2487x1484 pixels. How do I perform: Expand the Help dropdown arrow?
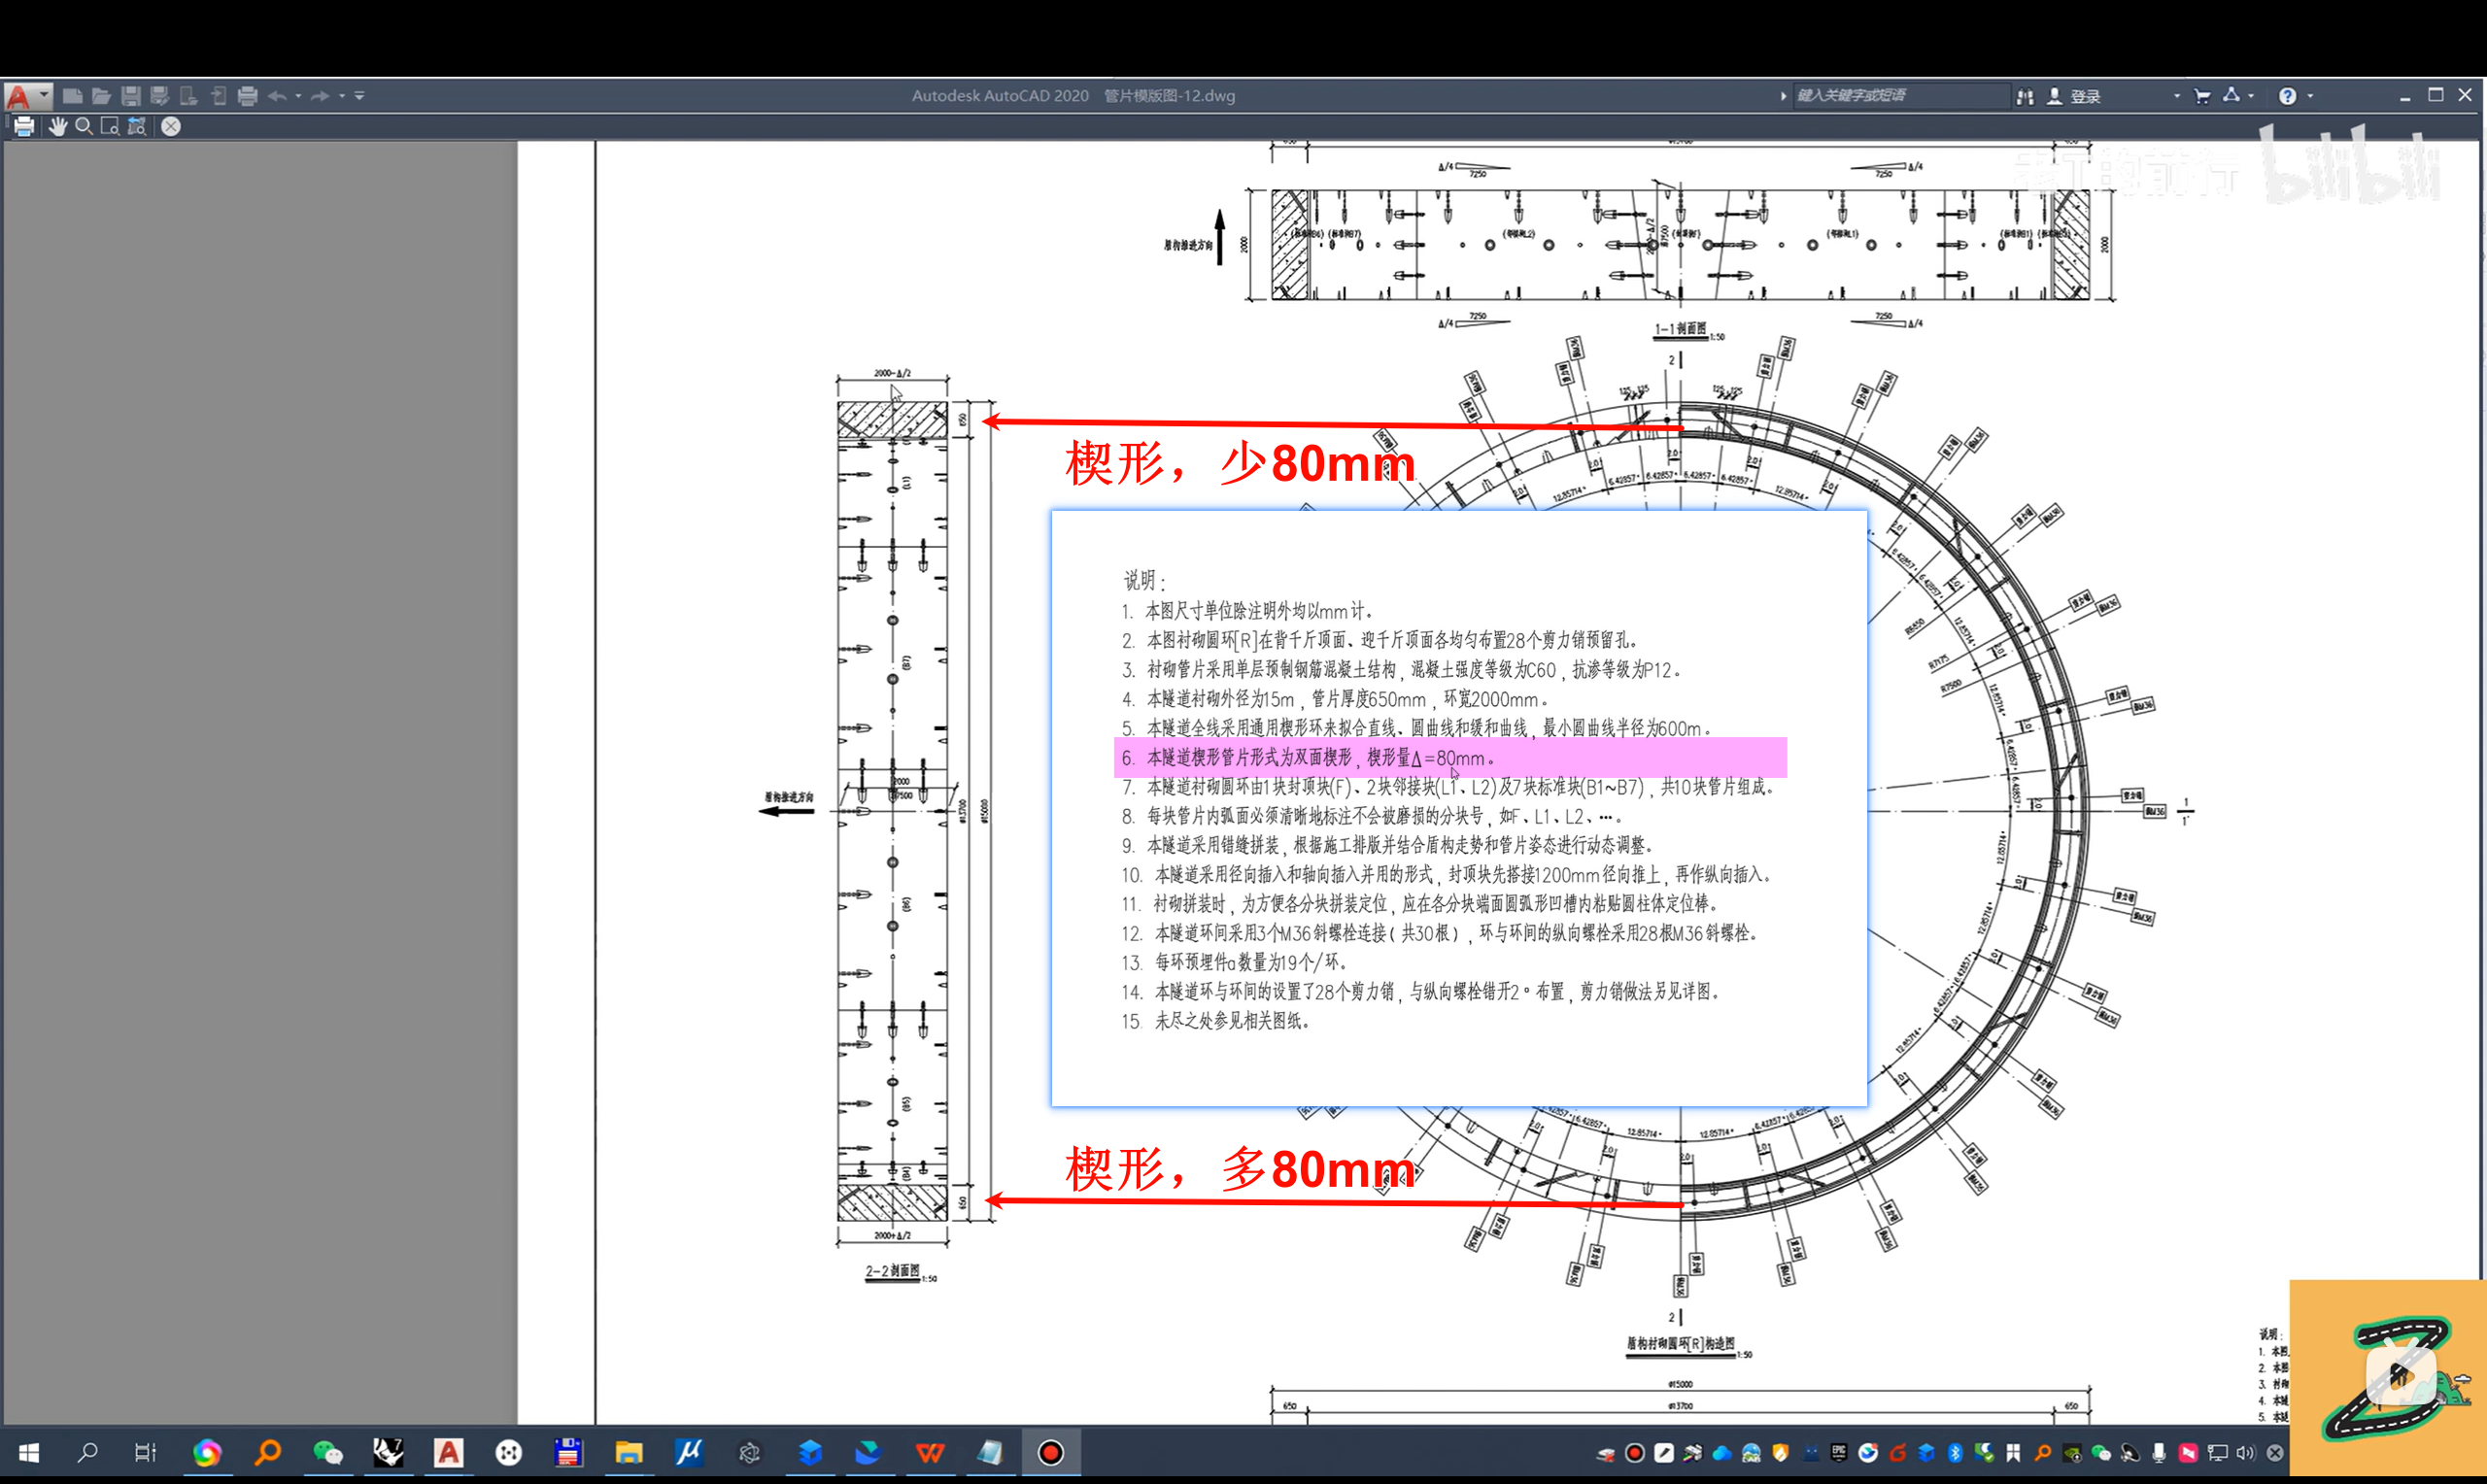tap(2310, 96)
